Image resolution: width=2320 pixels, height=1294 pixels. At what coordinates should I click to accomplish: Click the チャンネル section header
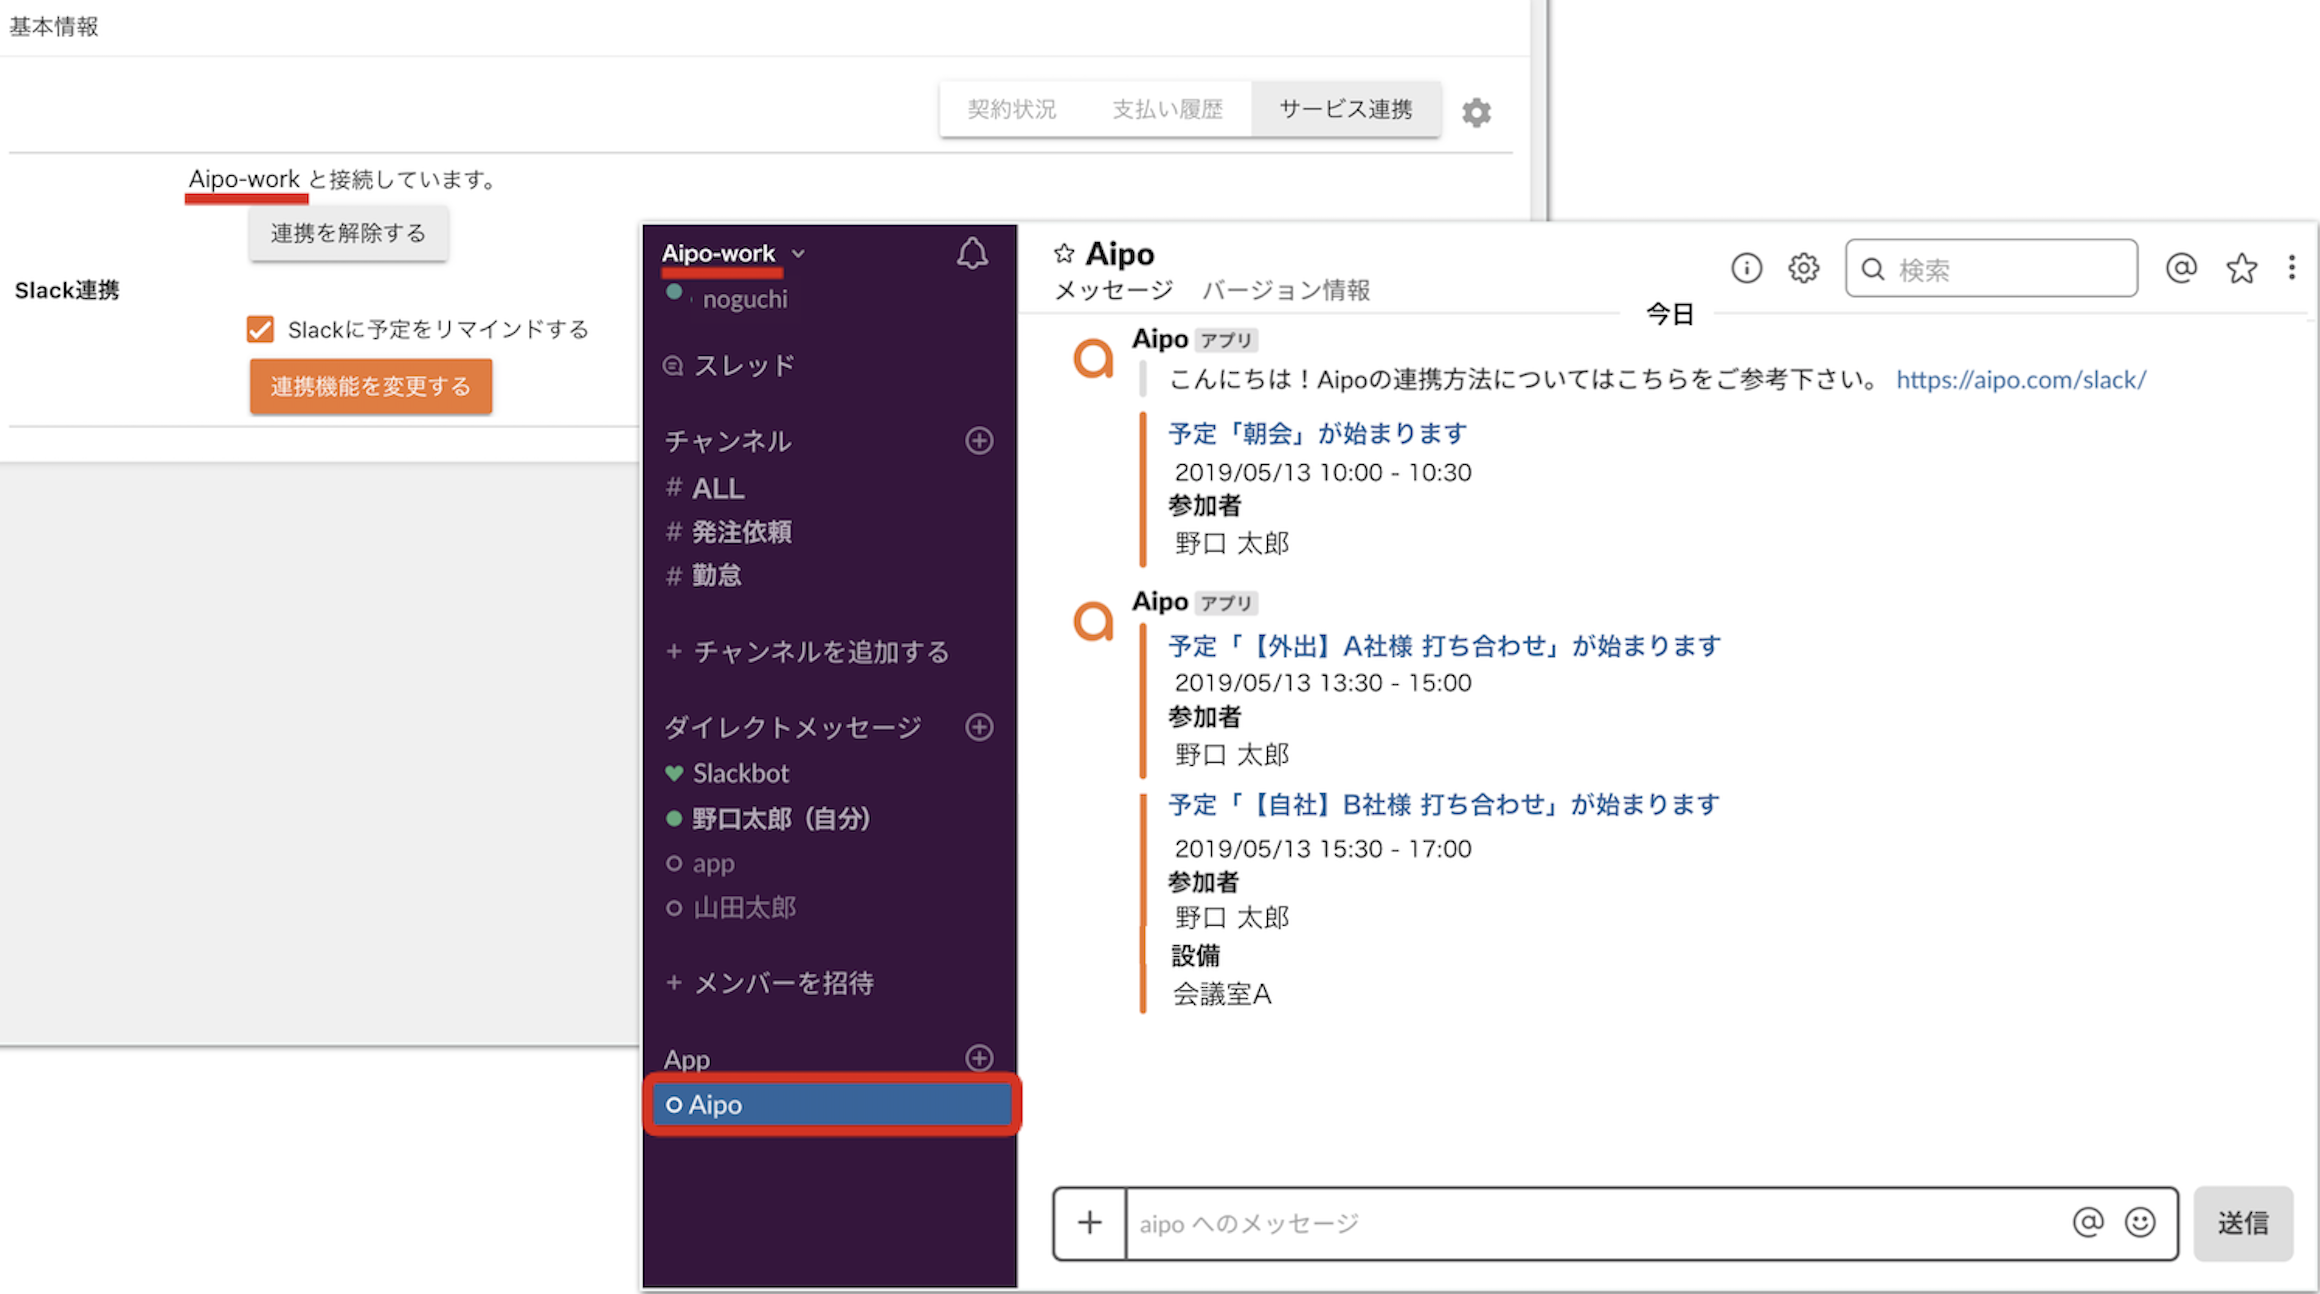coord(728,441)
